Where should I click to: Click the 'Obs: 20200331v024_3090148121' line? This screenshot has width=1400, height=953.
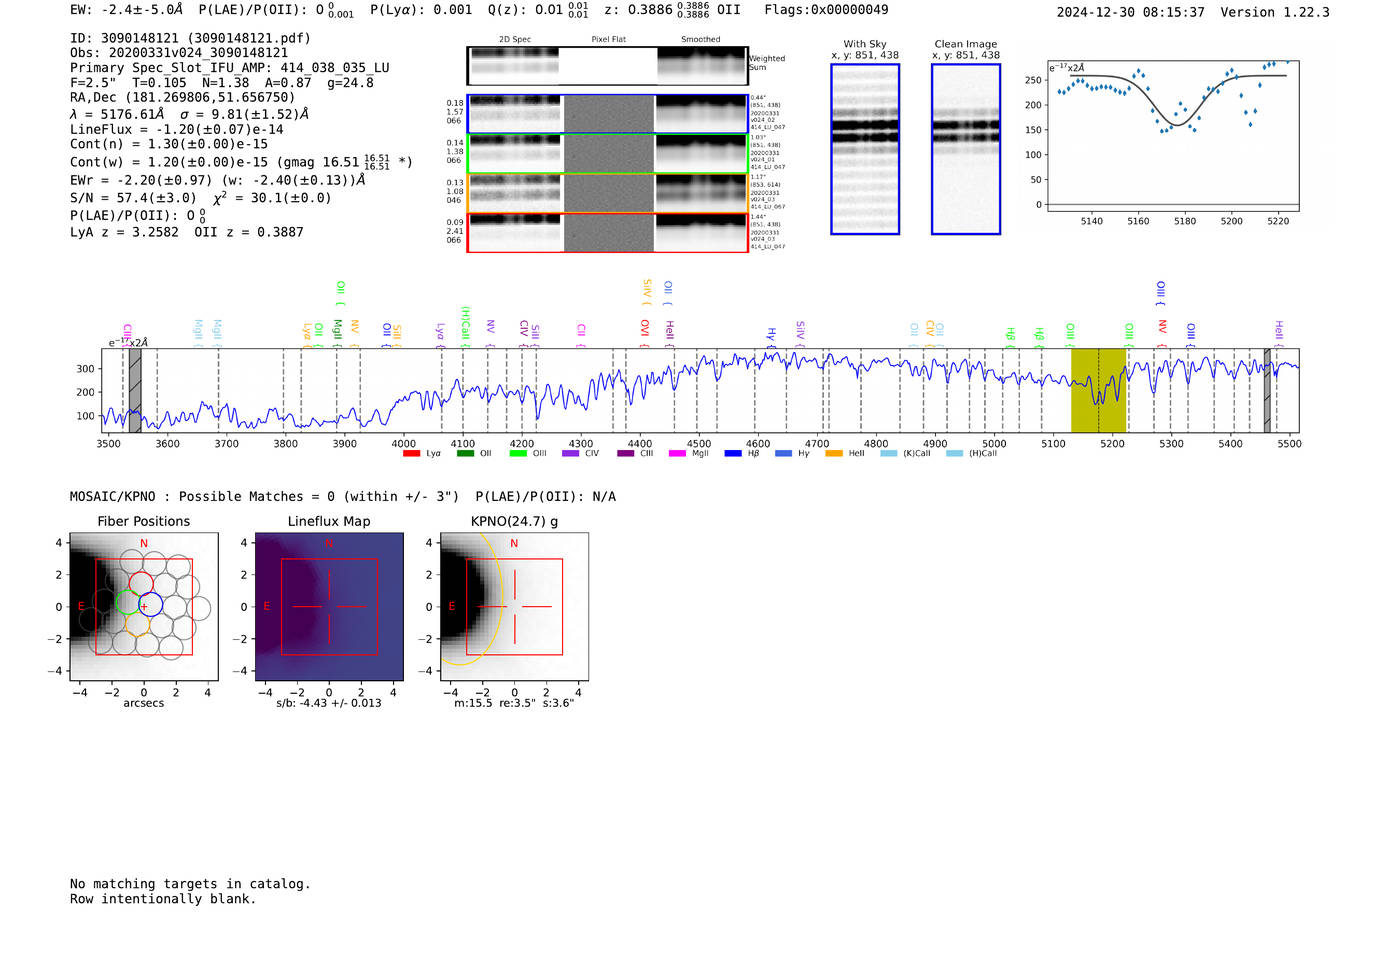179,53
